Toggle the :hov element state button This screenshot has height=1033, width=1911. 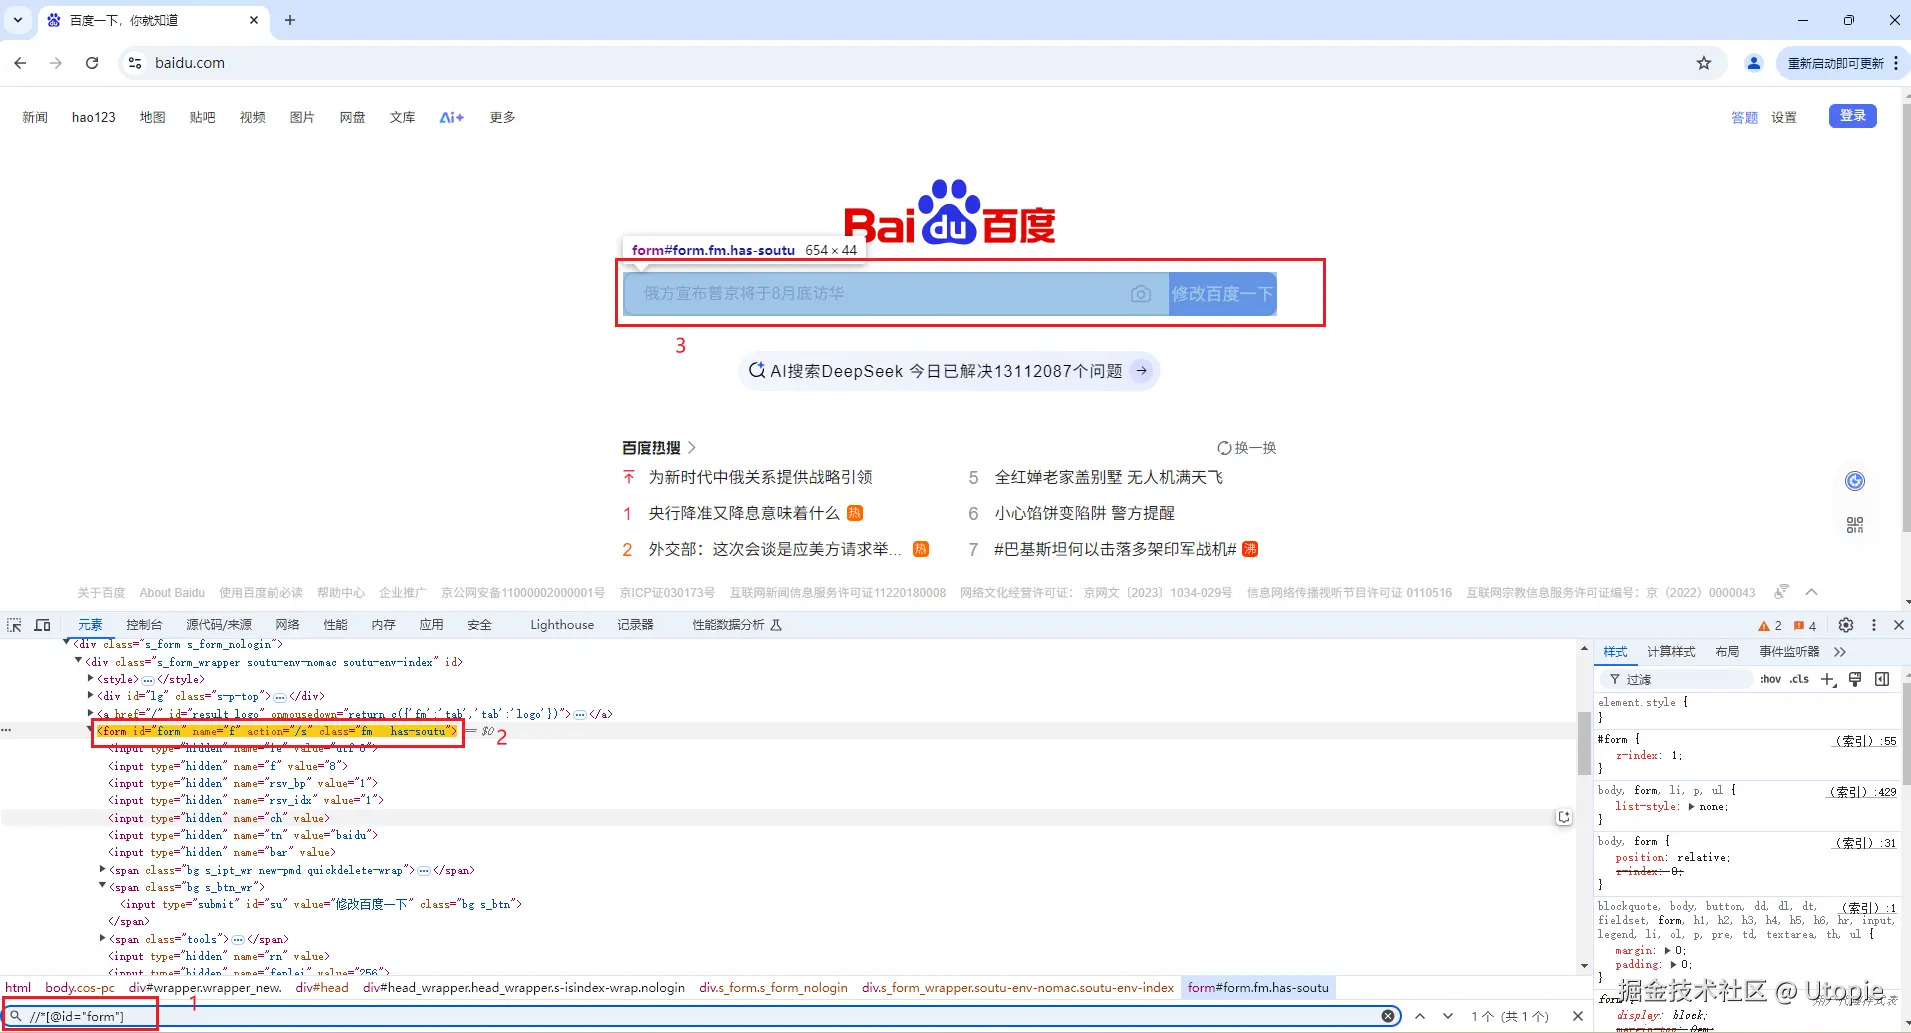coord(1770,679)
